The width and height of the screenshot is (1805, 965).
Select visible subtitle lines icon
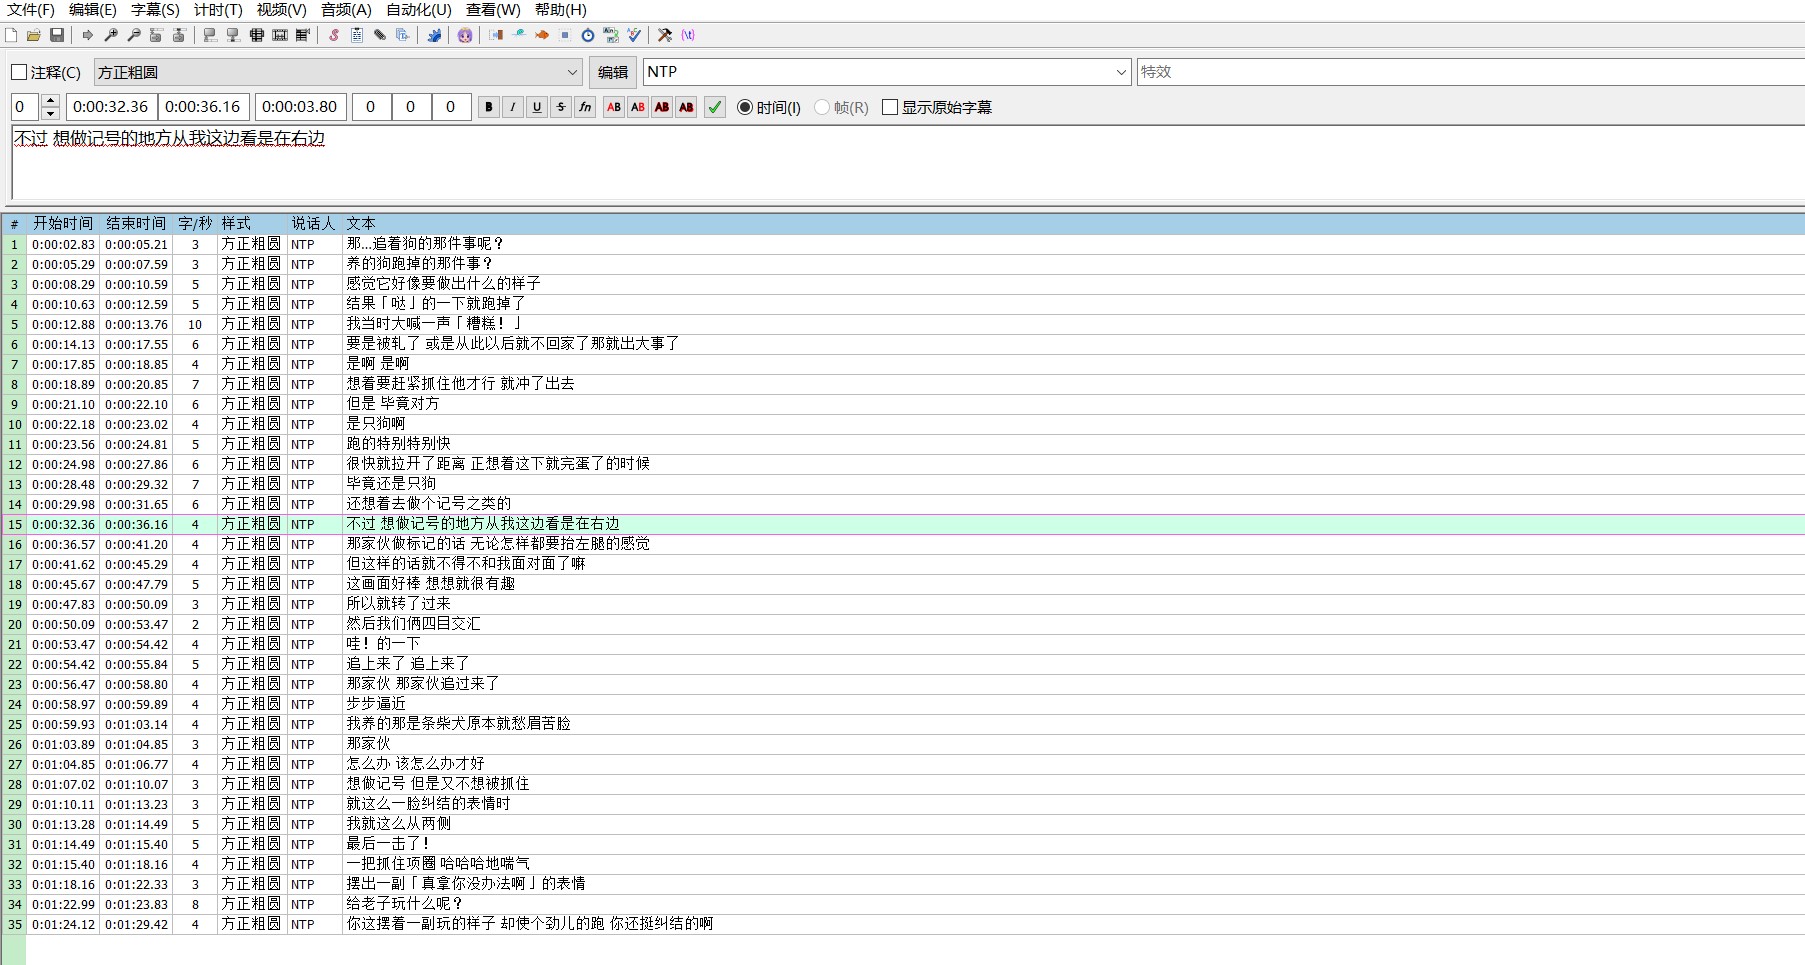point(257,35)
